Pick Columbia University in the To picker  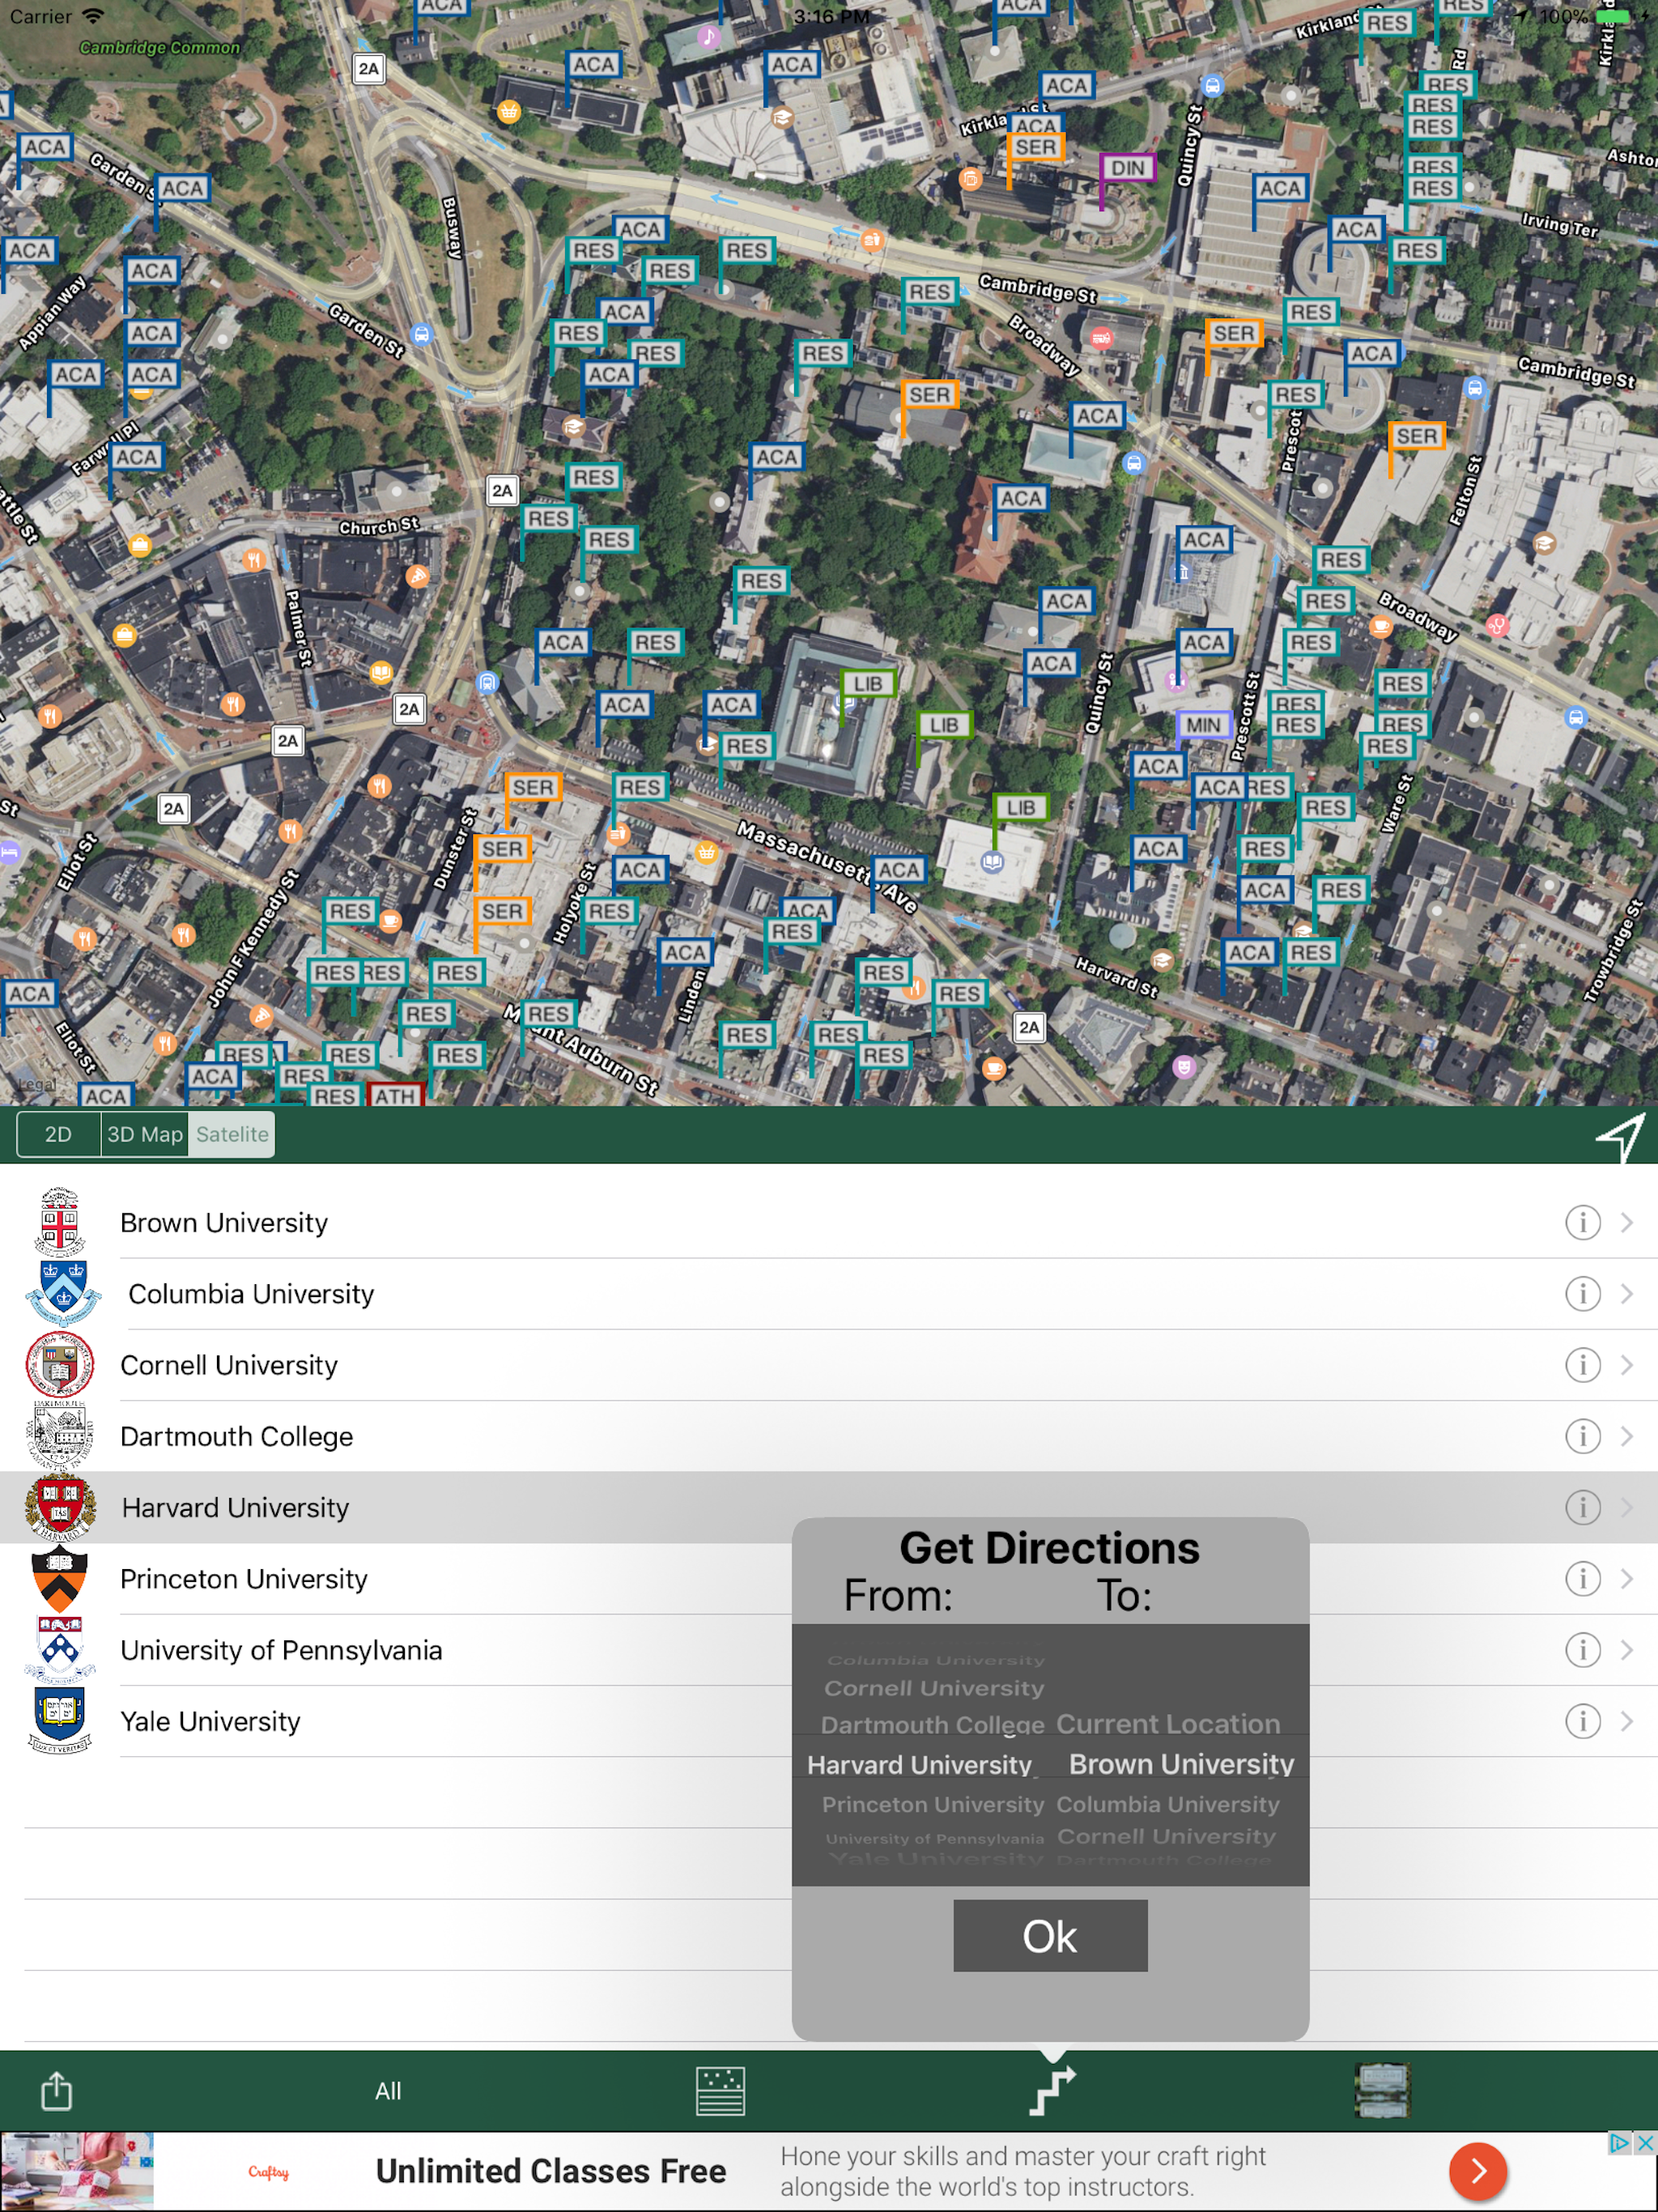[x=1168, y=1804]
